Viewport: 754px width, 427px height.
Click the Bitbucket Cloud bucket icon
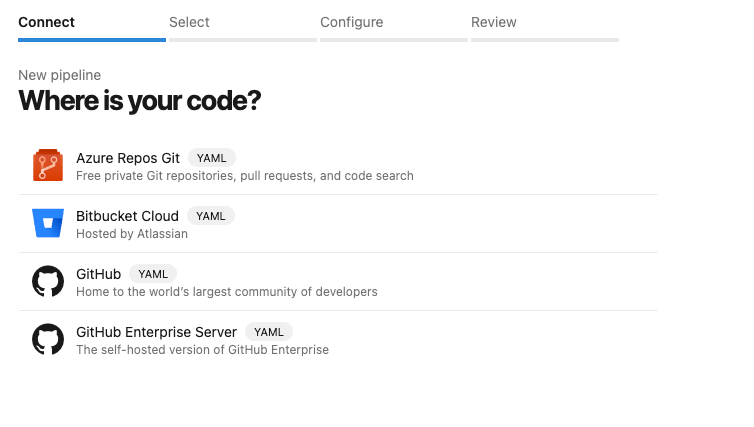coord(48,223)
